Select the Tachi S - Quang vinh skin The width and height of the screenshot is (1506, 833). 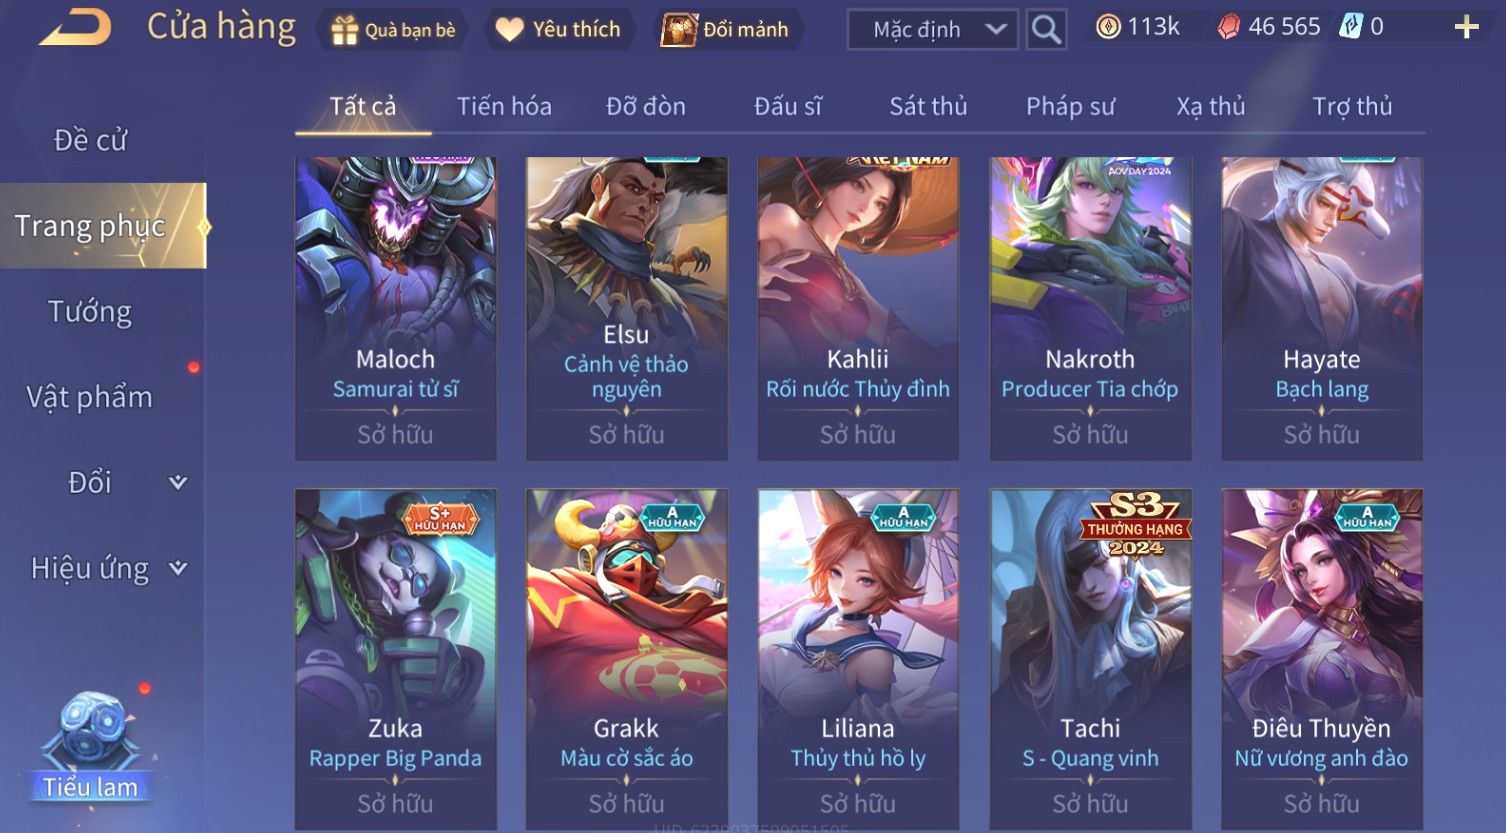point(1090,659)
